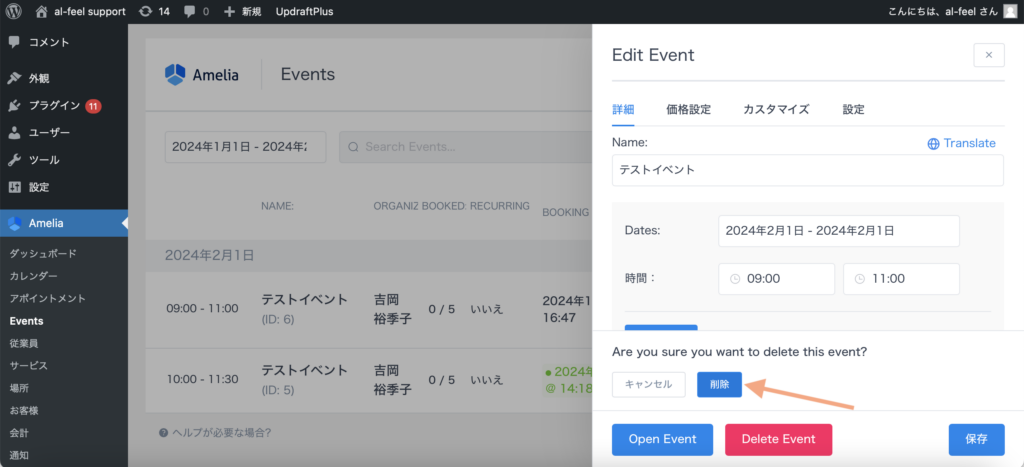Open the Dates range picker field

[x=838, y=230]
